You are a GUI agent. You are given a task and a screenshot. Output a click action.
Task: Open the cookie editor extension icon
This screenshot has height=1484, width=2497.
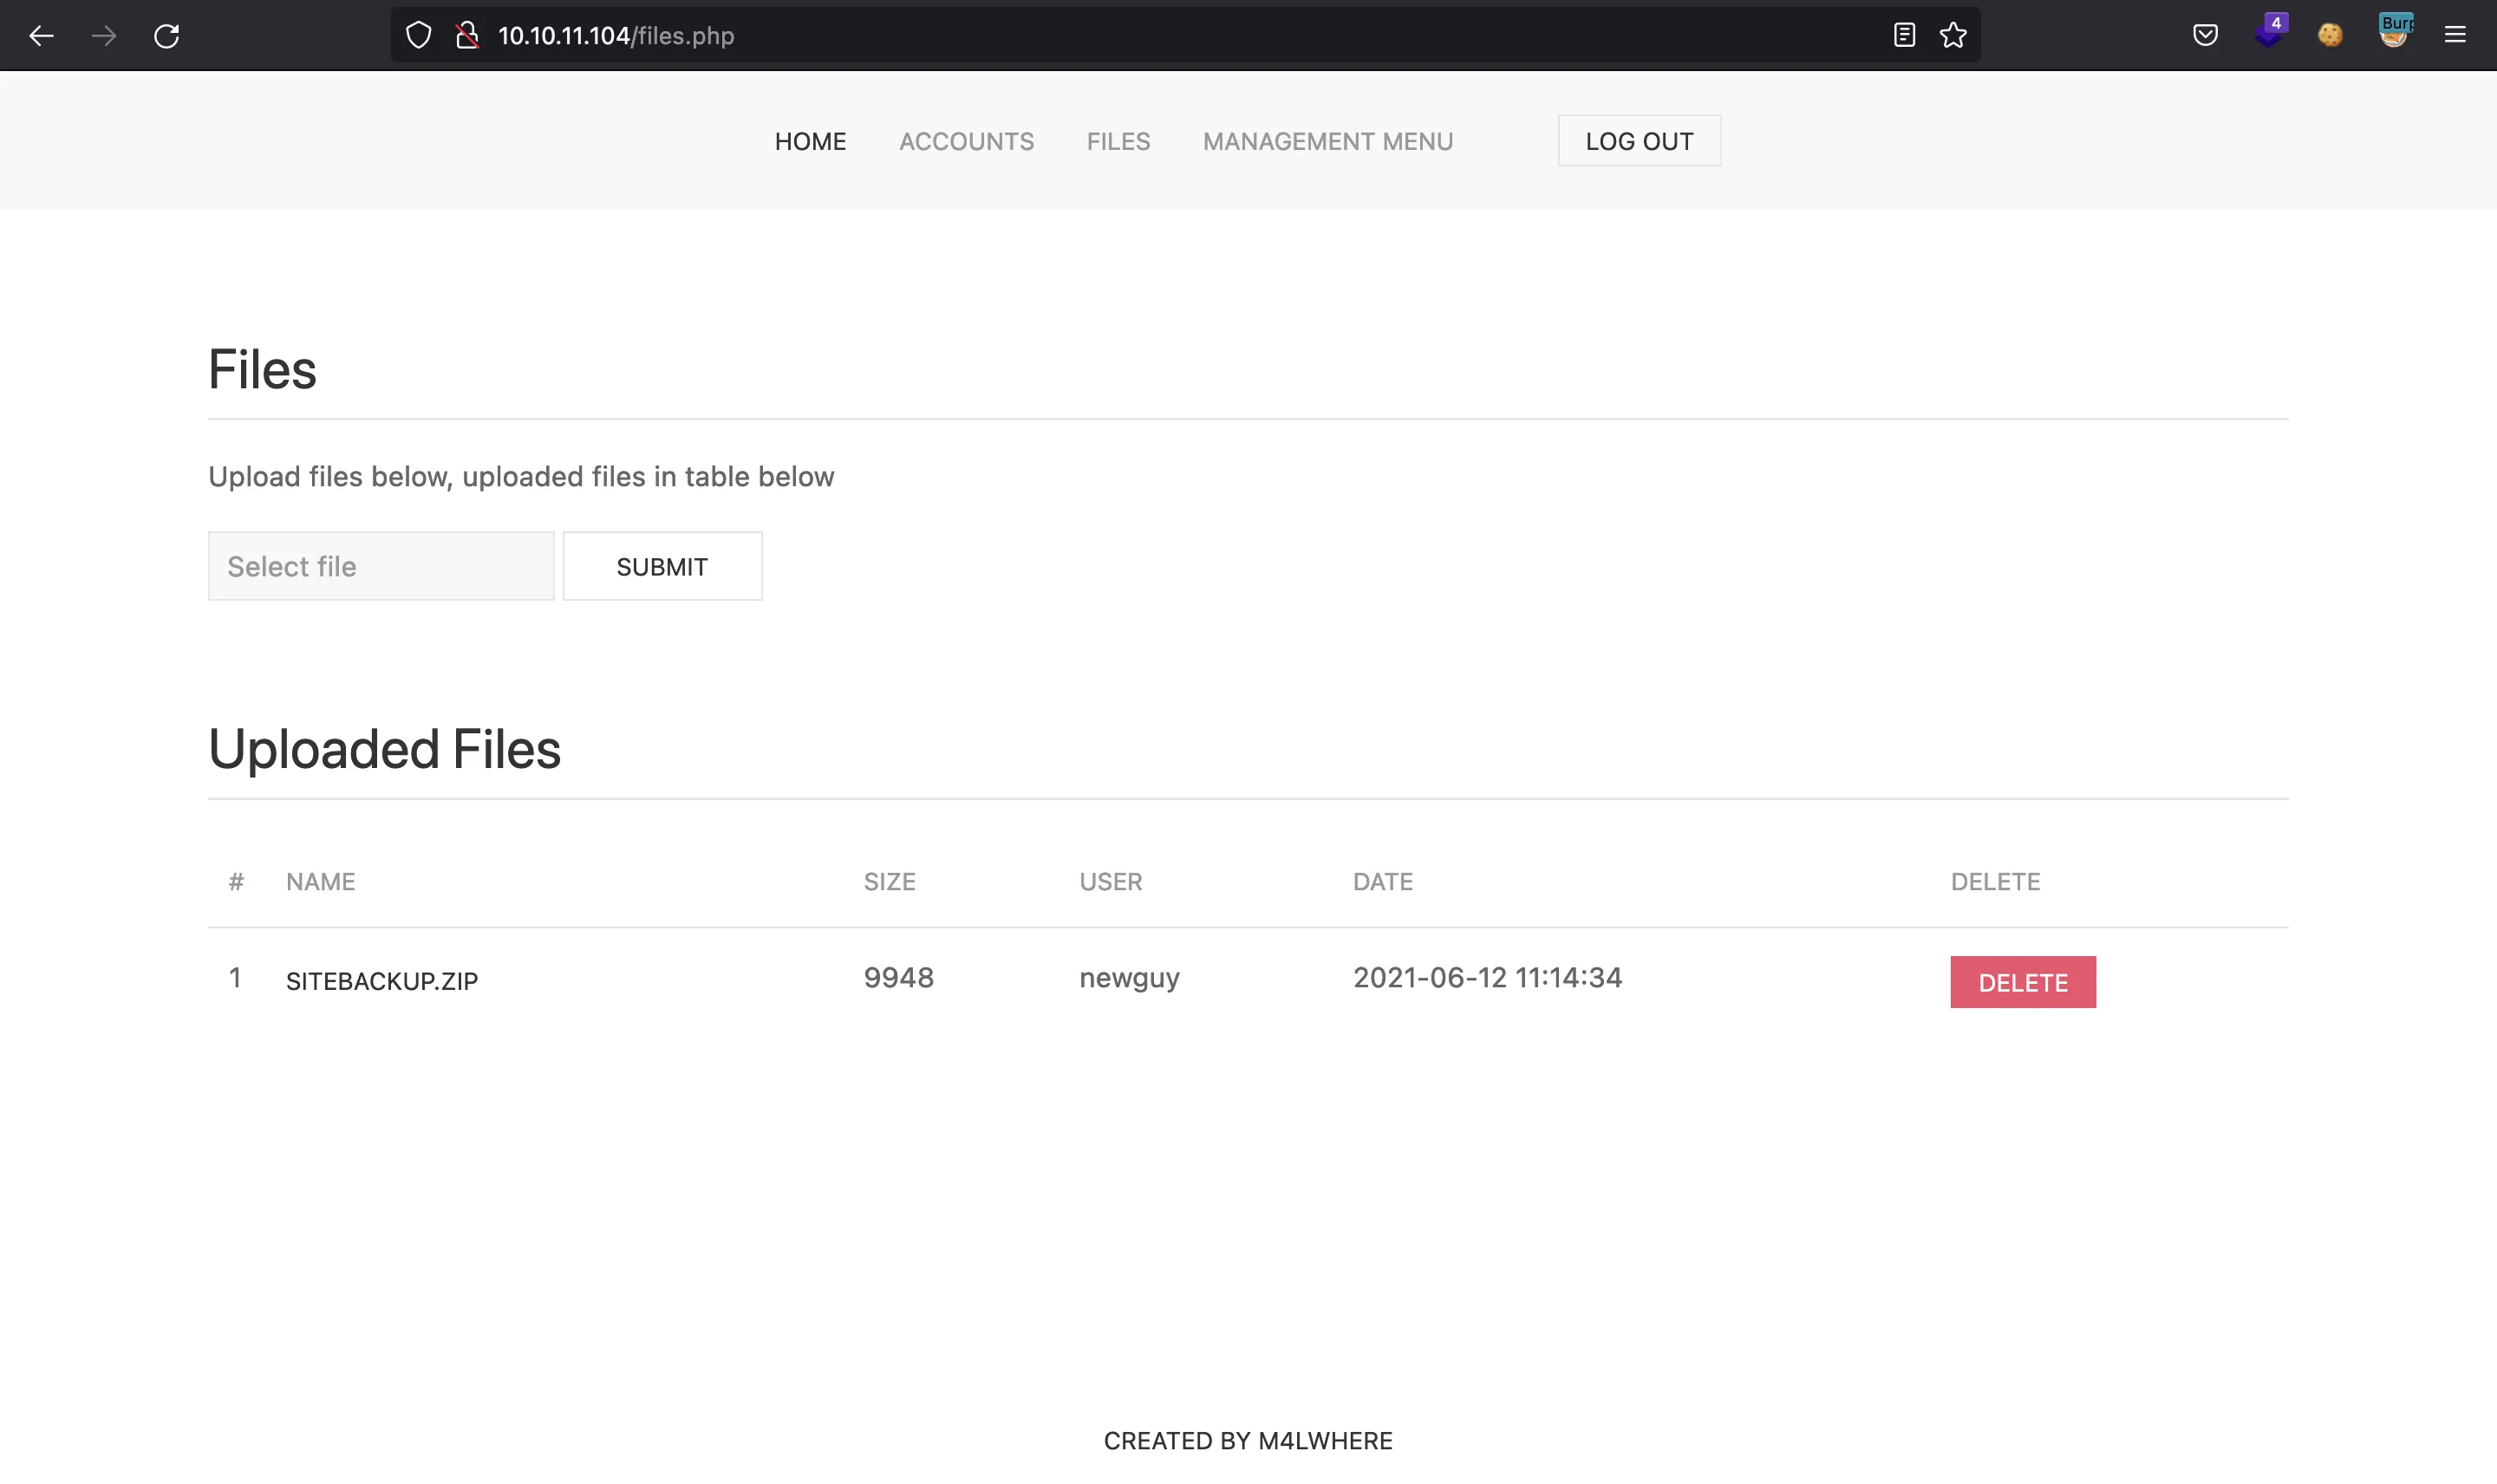(2330, 36)
